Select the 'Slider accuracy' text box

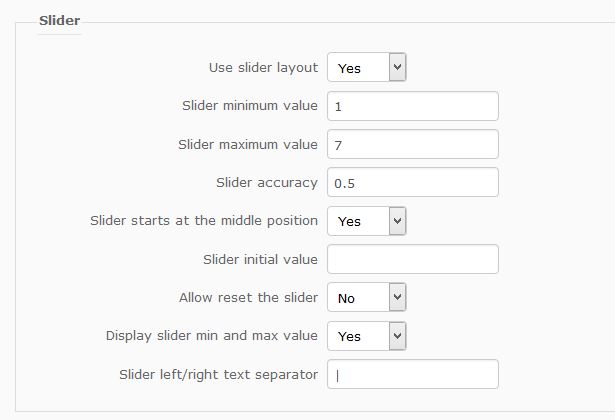[x=412, y=183]
